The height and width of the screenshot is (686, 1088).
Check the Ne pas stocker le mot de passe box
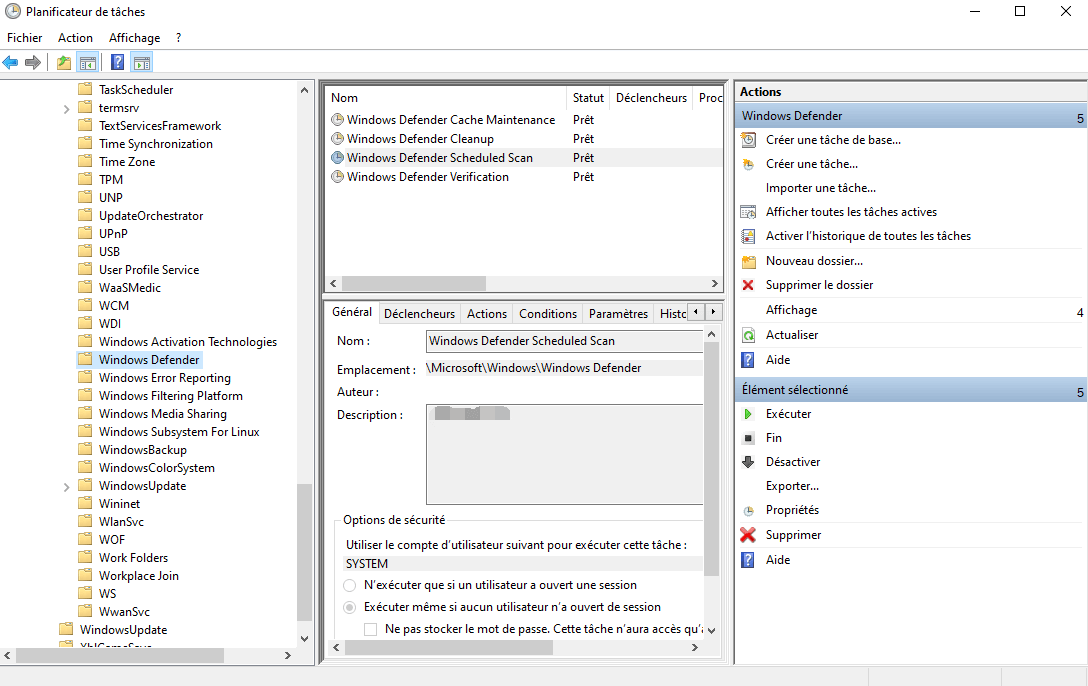[x=371, y=629]
